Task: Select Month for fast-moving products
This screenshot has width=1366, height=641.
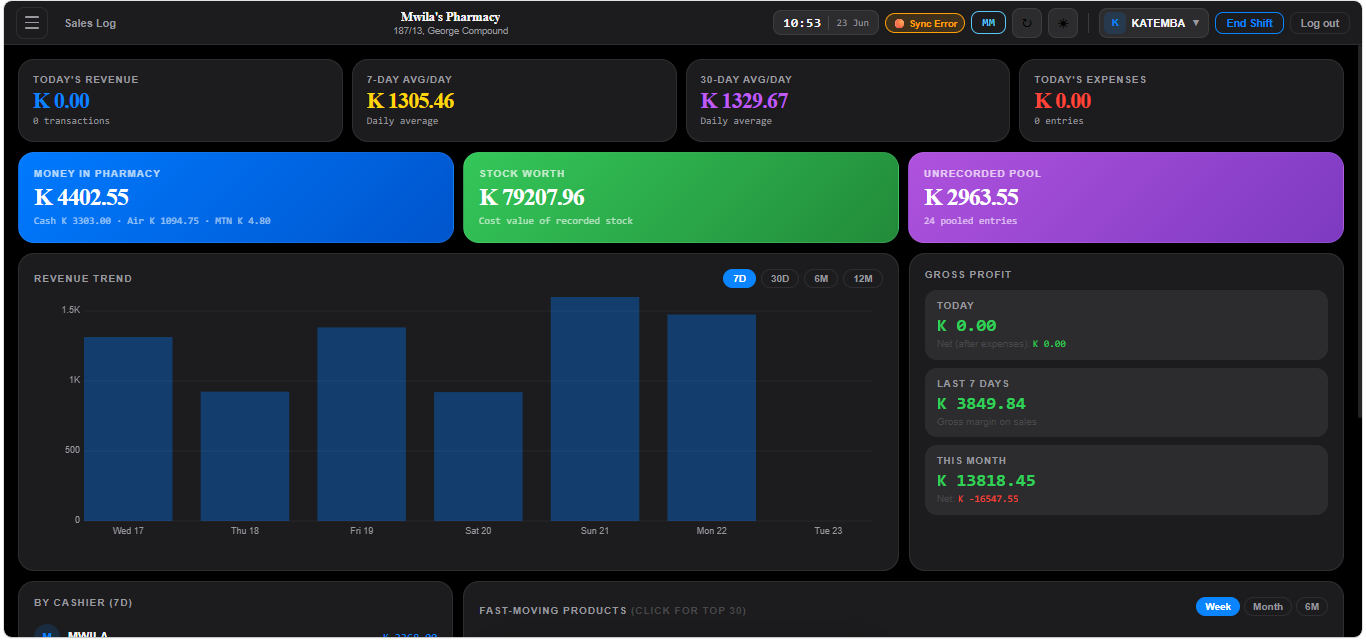Action: pyautogui.click(x=1268, y=607)
